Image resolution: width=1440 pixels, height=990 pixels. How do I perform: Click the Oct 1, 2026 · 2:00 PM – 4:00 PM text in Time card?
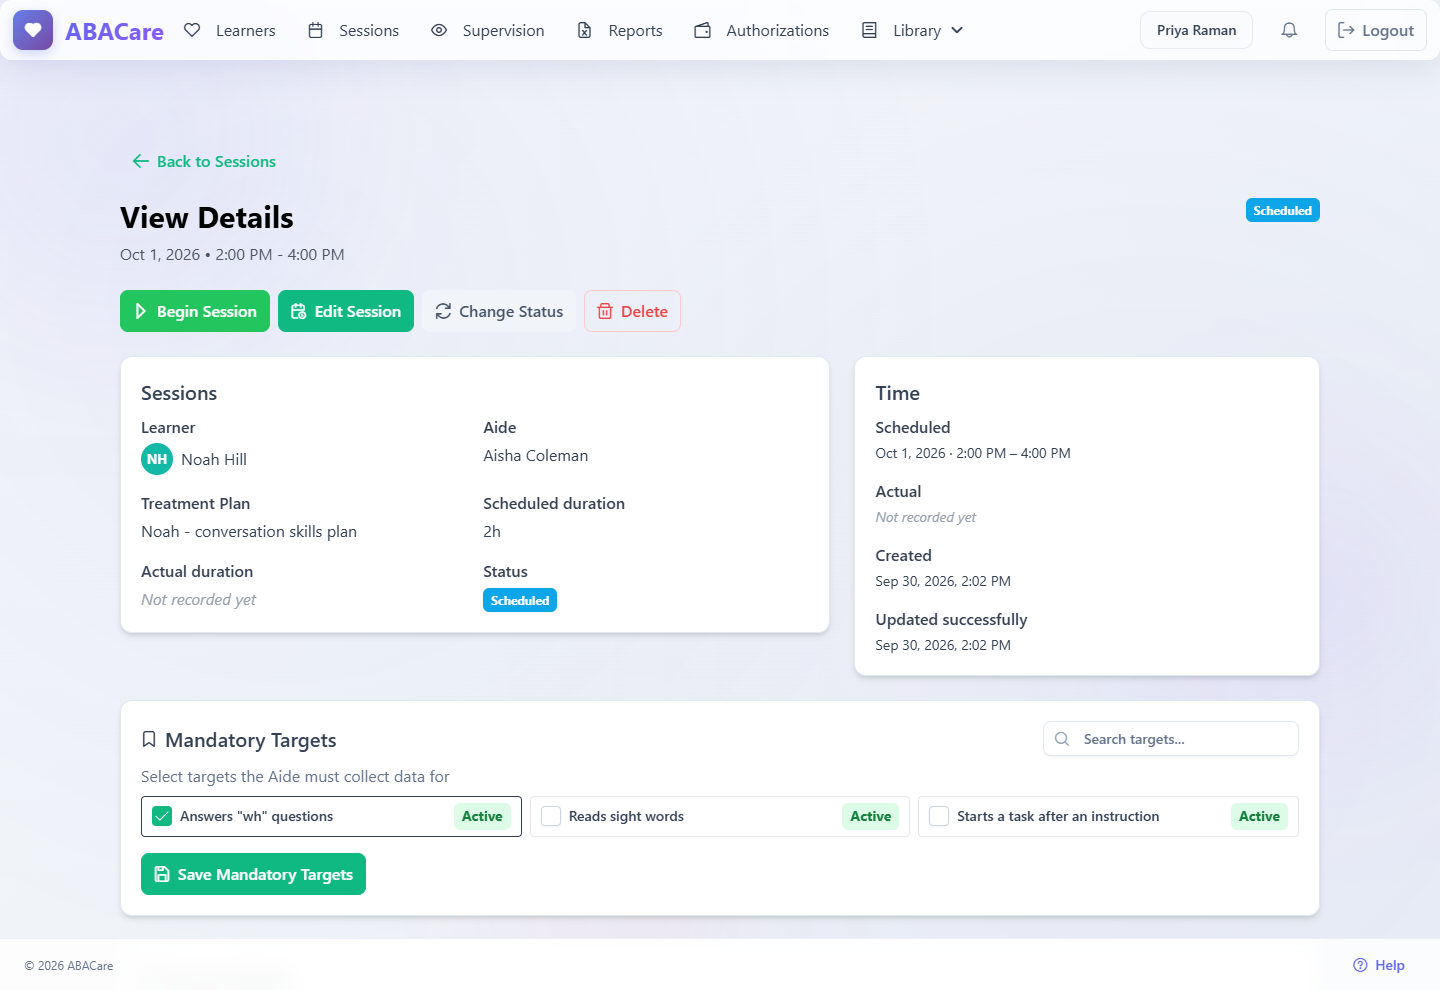tap(973, 453)
